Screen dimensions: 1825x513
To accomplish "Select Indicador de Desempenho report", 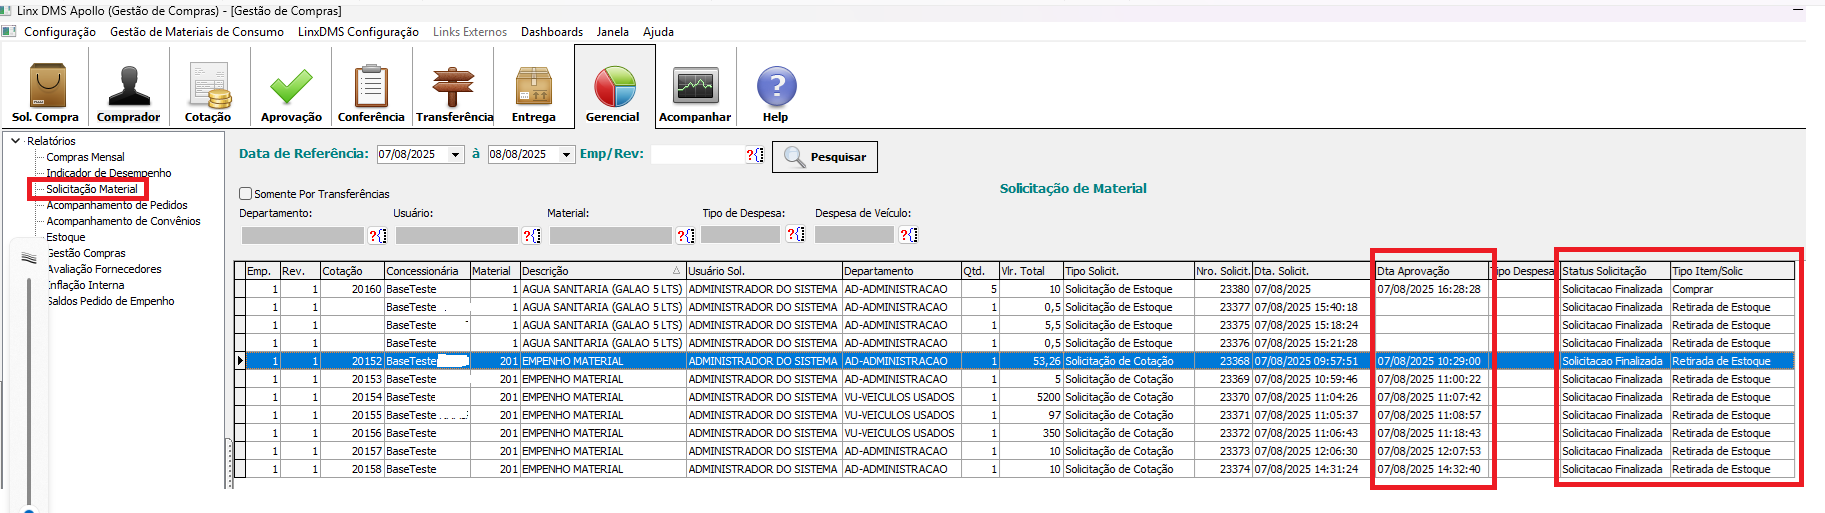I will click(x=109, y=173).
